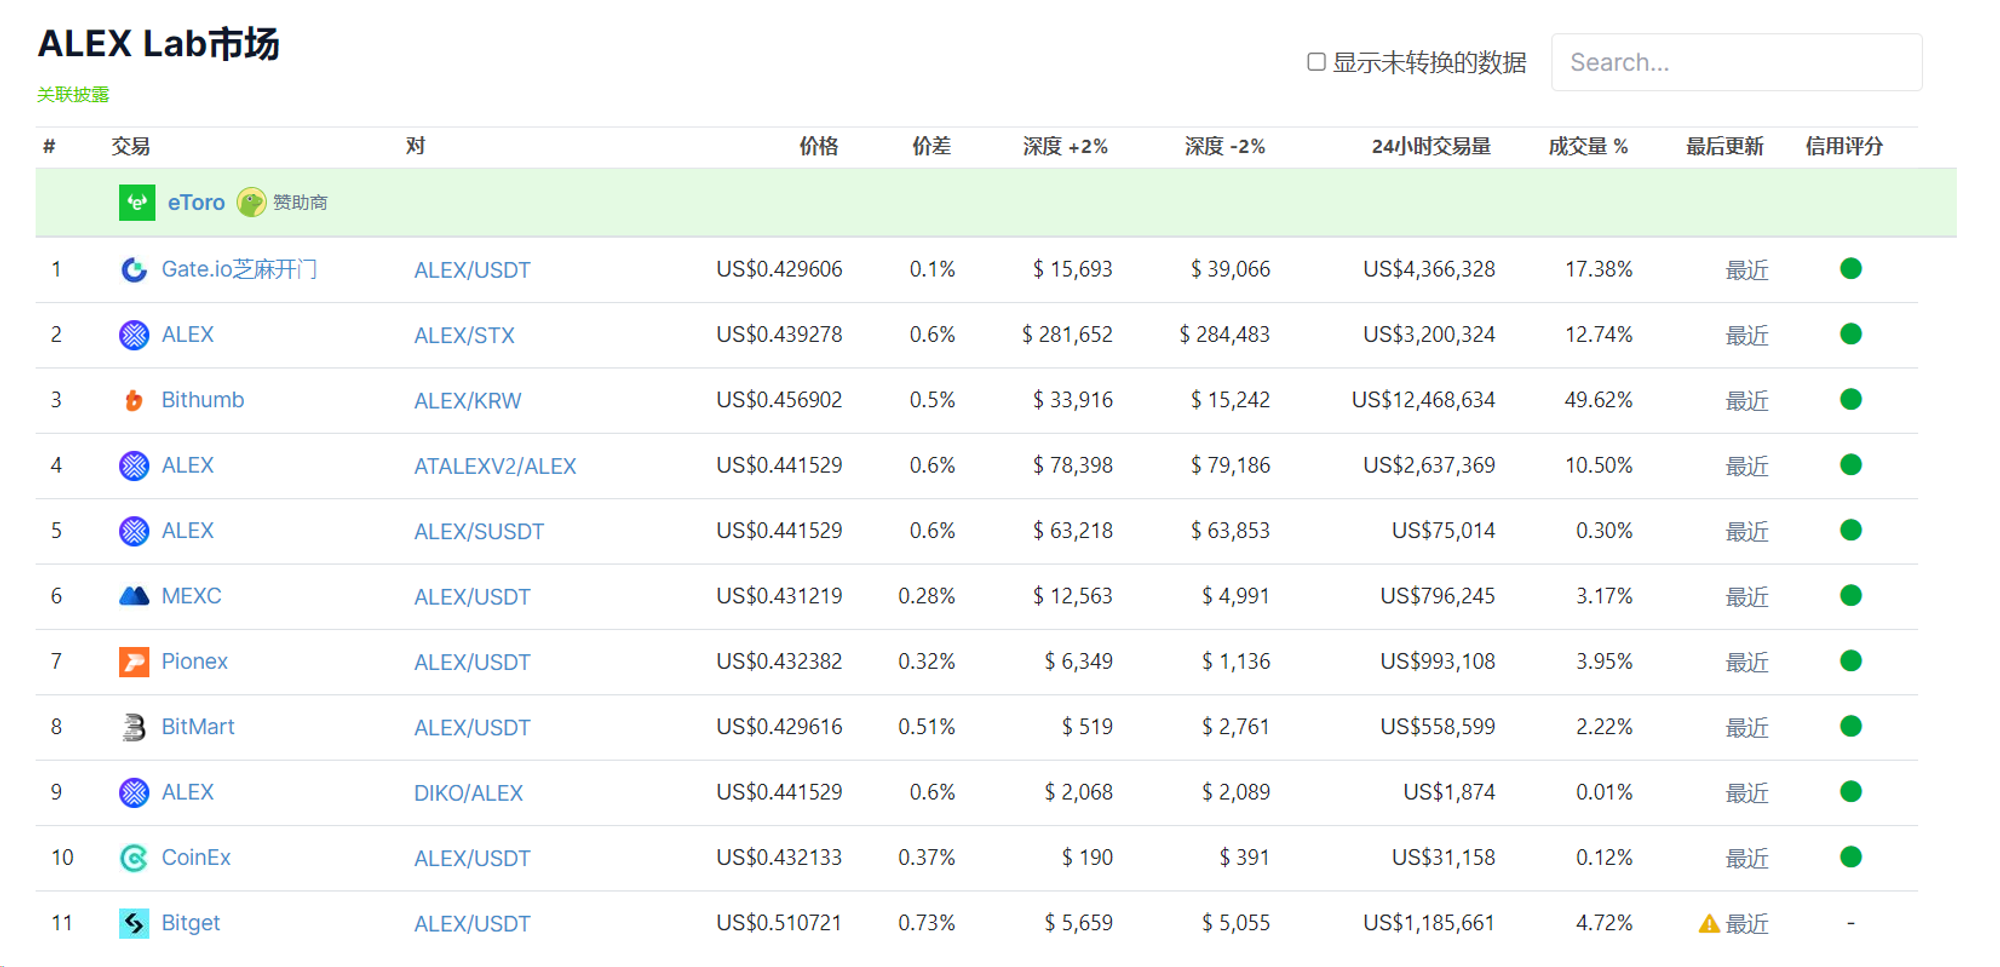Click the green credit dot on the CoinEx row
The width and height of the screenshot is (2000, 967).
pyautogui.click(x=1851, y=857)
